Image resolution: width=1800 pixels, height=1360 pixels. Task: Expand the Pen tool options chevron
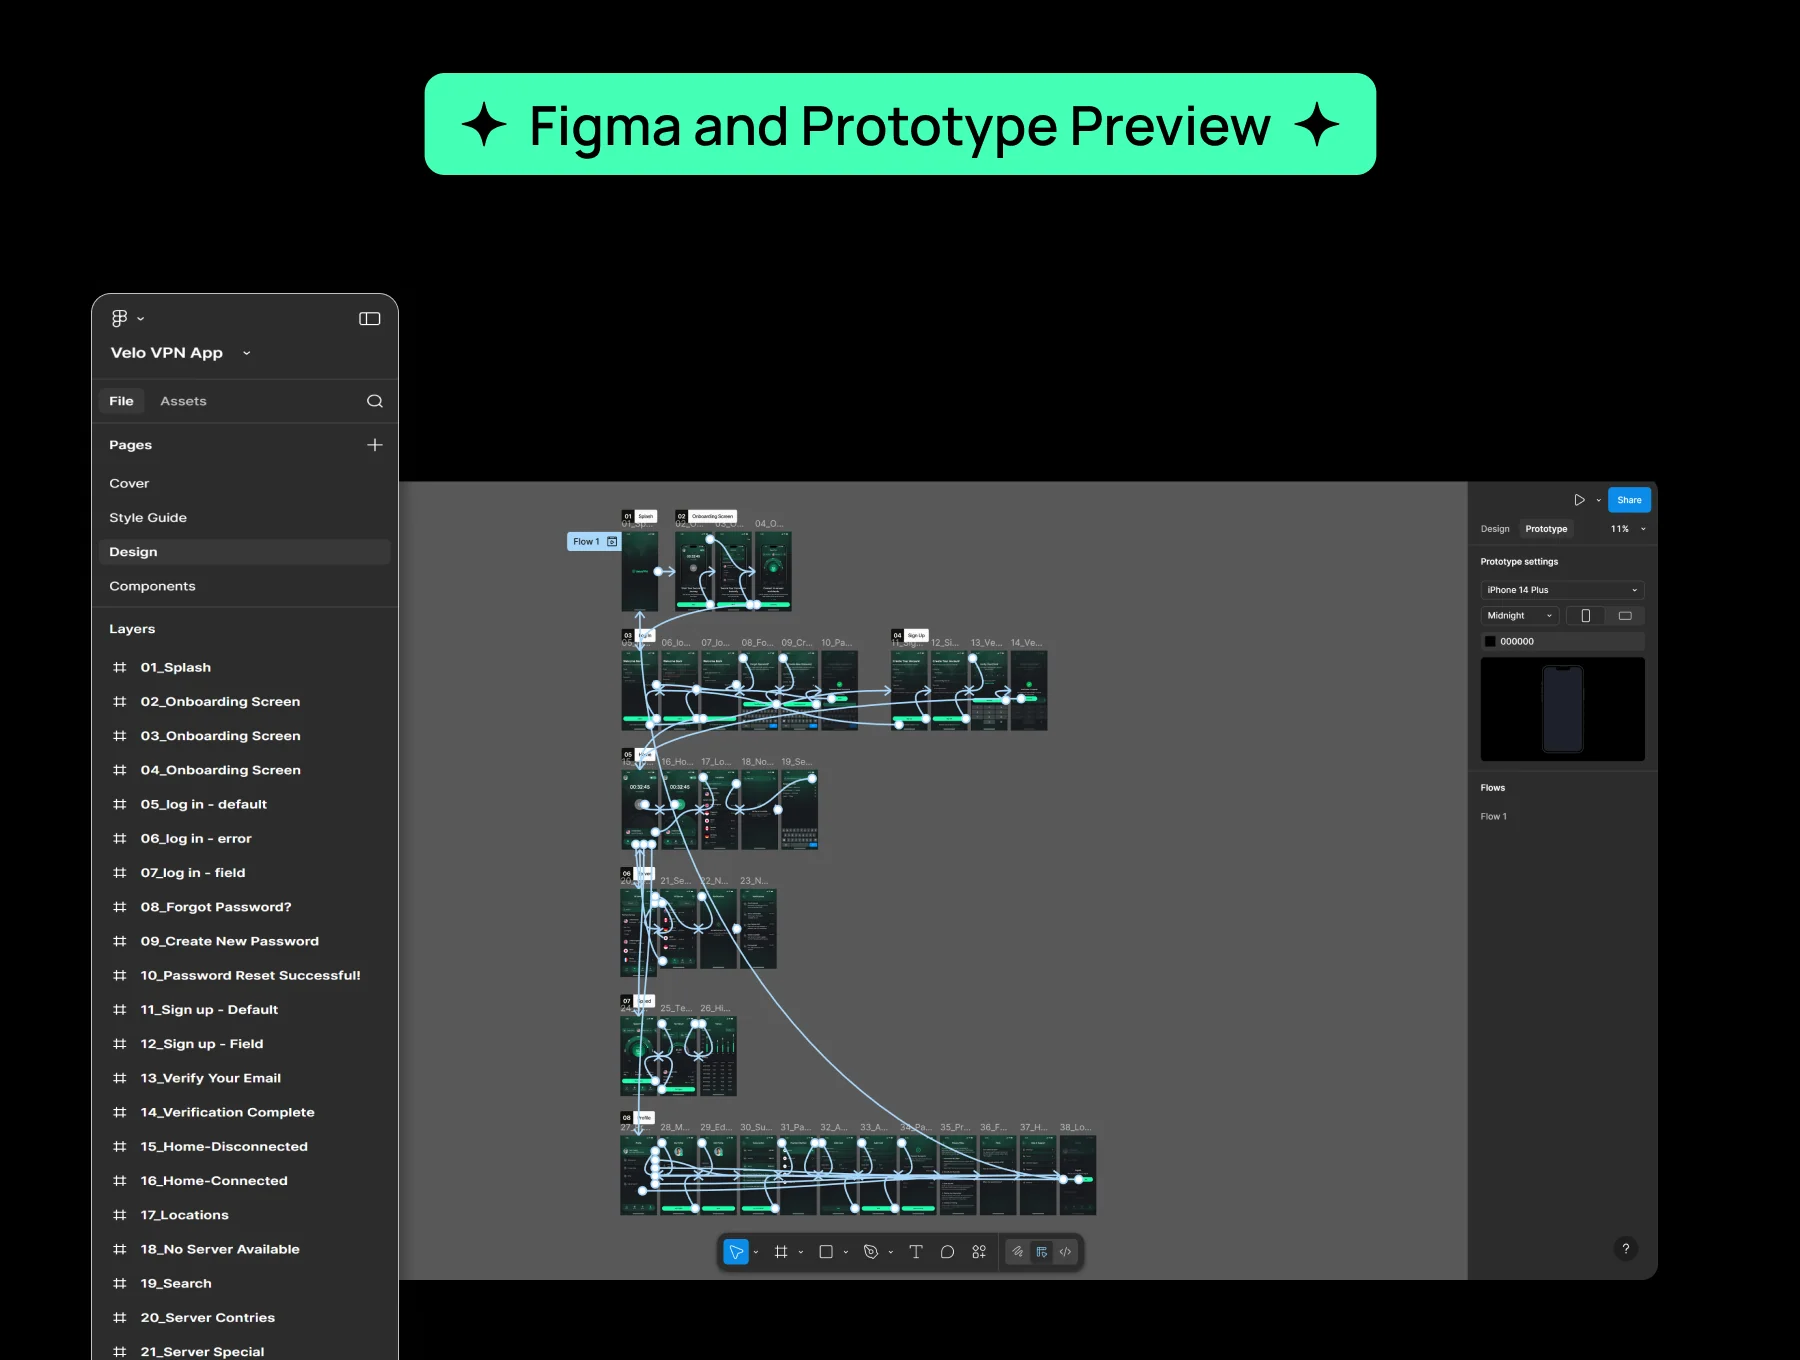pos(891,1252)
